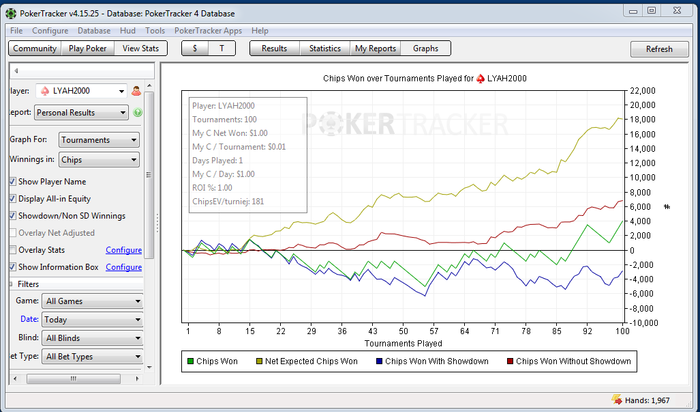Switch to the Statistics tab
This screenshot has width=700, height=412.
click(x=325, y=48)
